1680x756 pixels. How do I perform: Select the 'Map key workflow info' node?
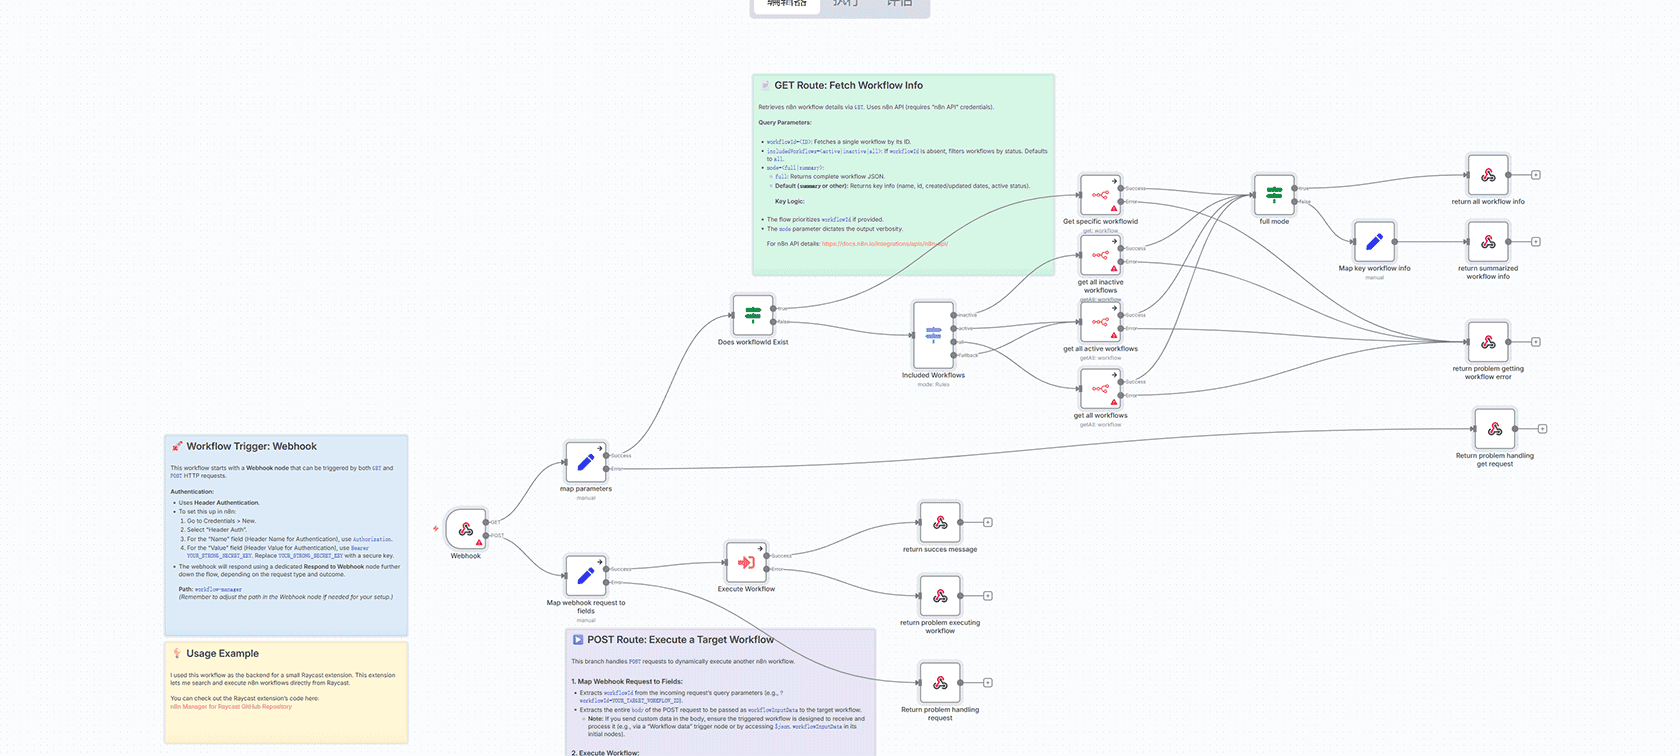[x=1374, y=241]
